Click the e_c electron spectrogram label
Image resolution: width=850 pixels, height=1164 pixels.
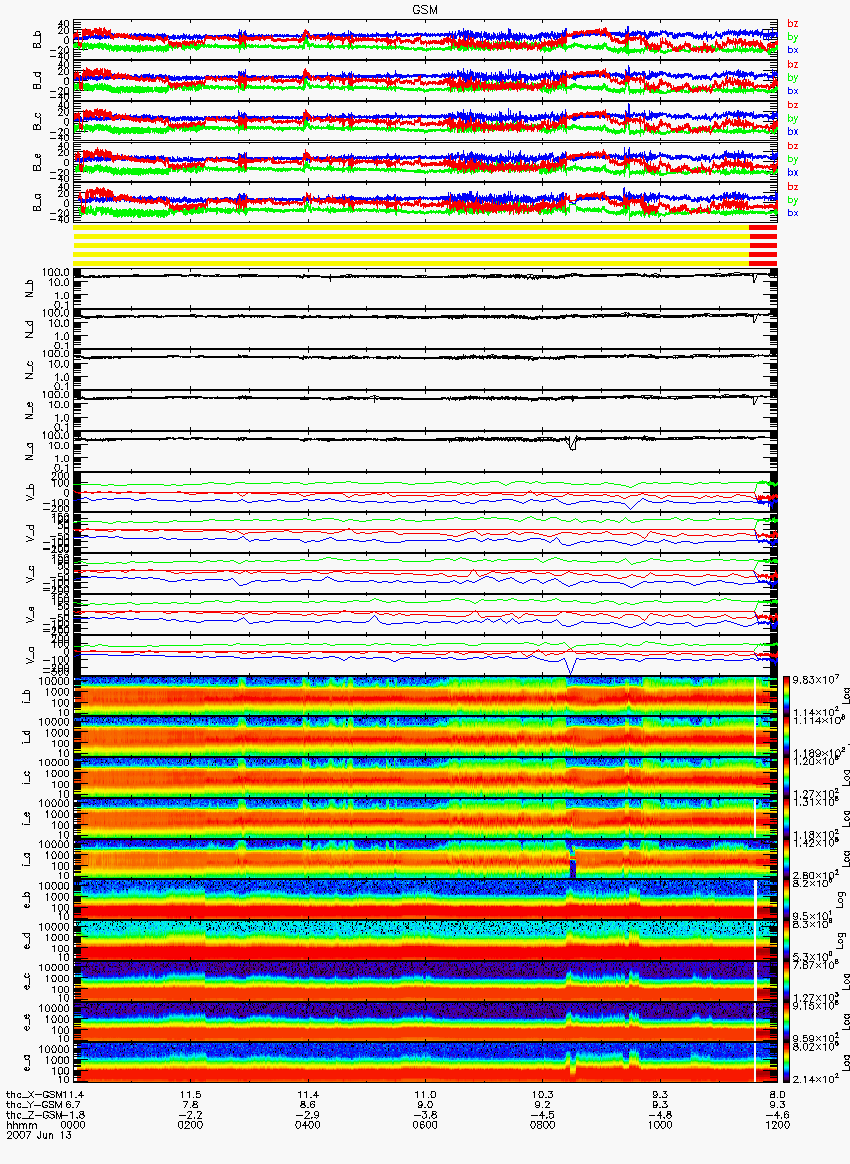26,980
